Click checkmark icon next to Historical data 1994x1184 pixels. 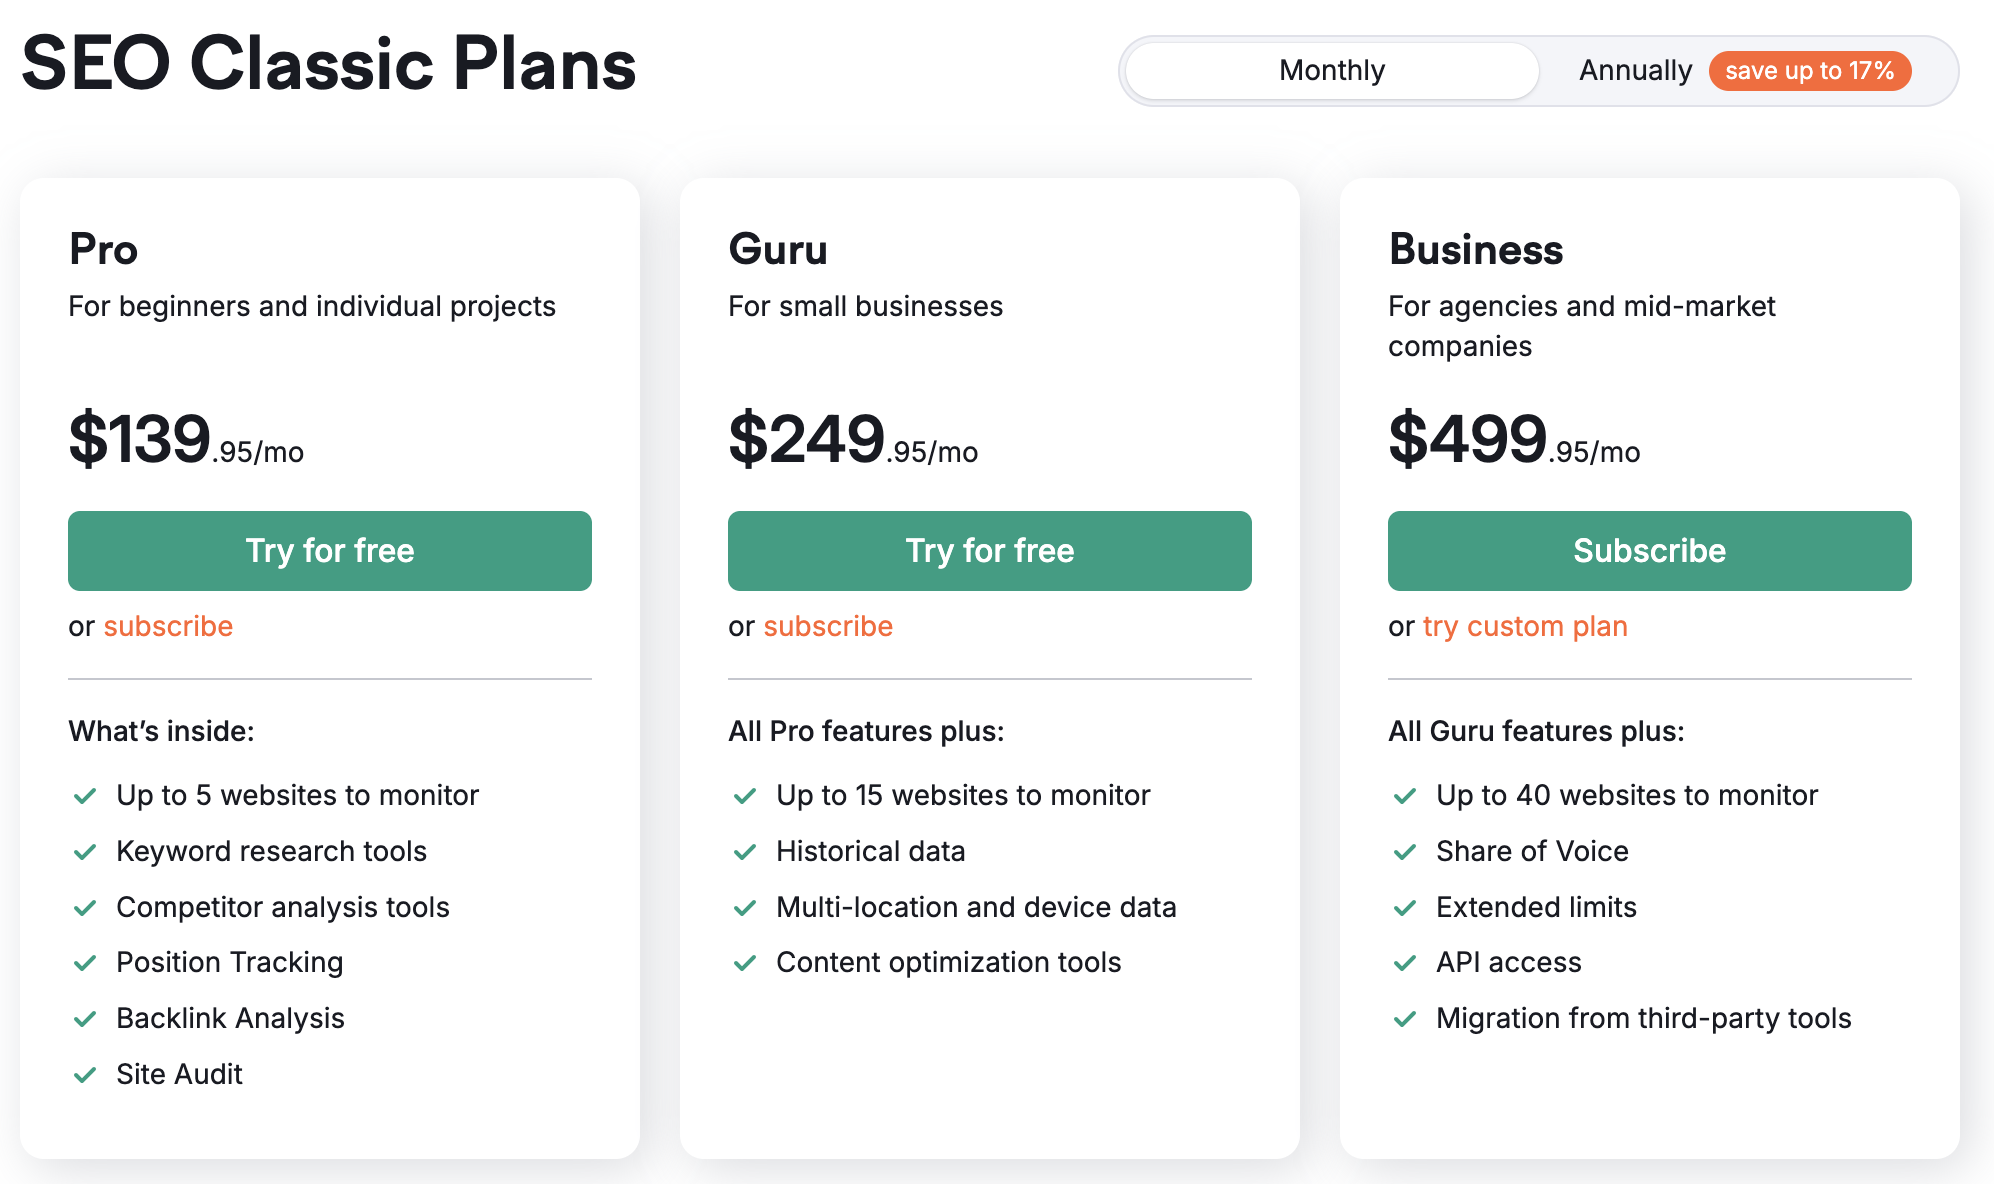(x=745, y=852)
